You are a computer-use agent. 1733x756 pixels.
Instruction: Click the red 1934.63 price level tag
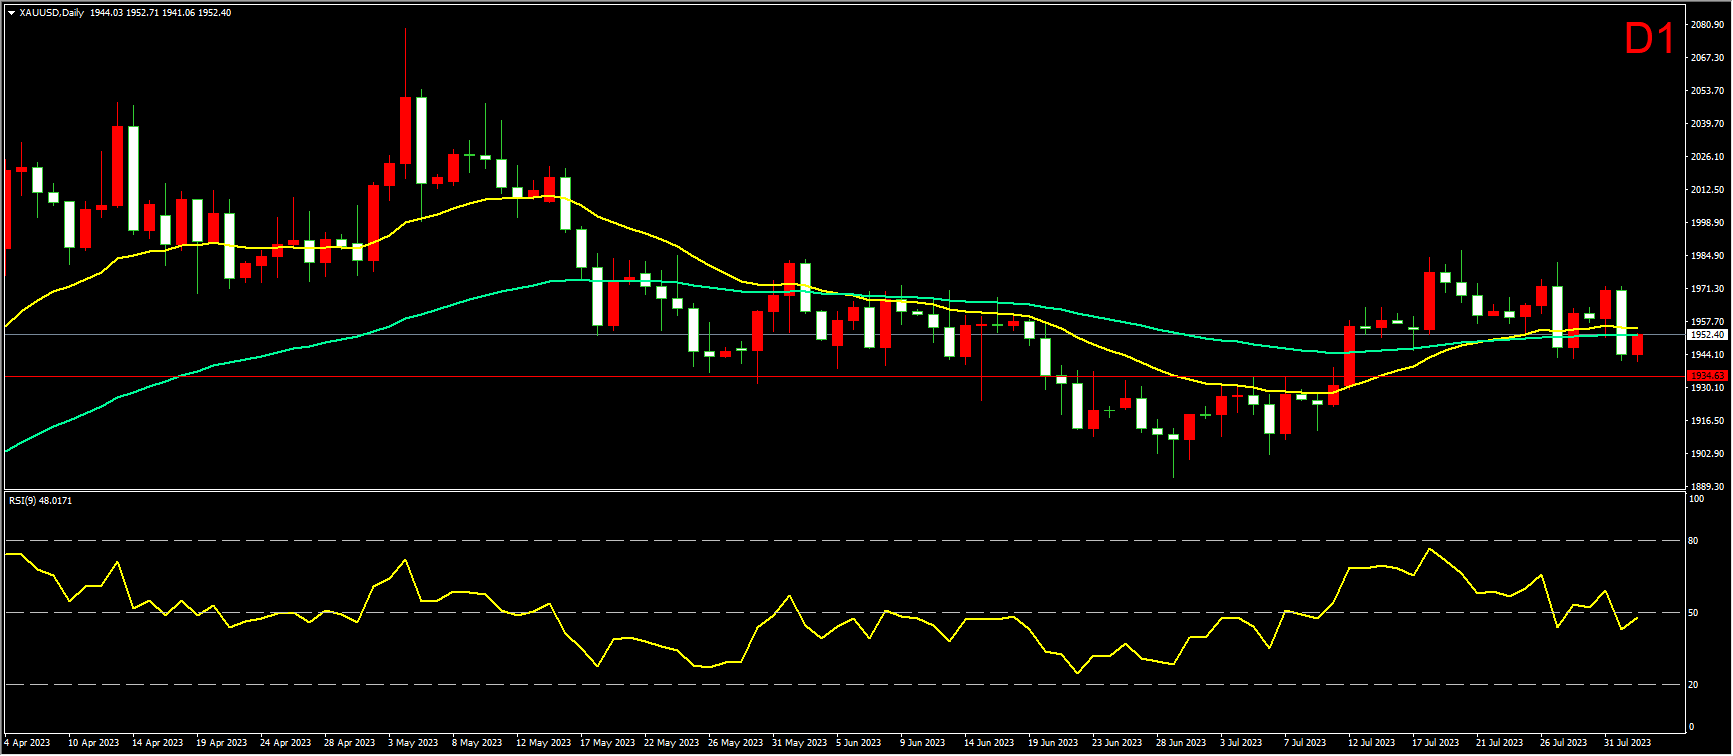coord(1706,376)
